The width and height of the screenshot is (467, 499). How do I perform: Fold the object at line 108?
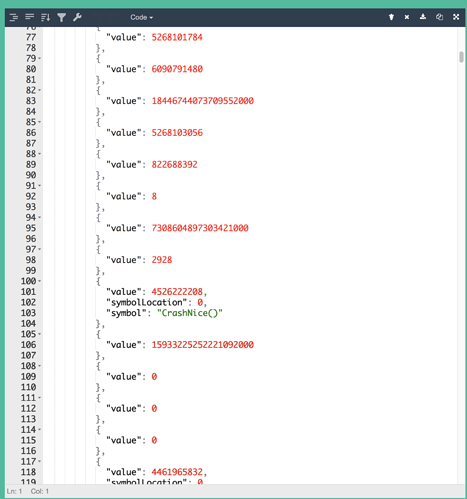pyautogui.click(x=40, y=366)
